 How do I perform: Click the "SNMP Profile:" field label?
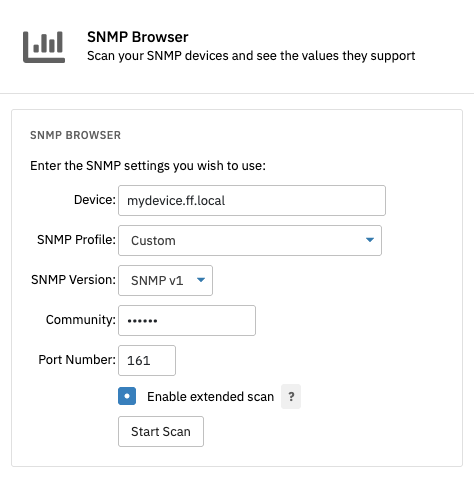(76, 239)
